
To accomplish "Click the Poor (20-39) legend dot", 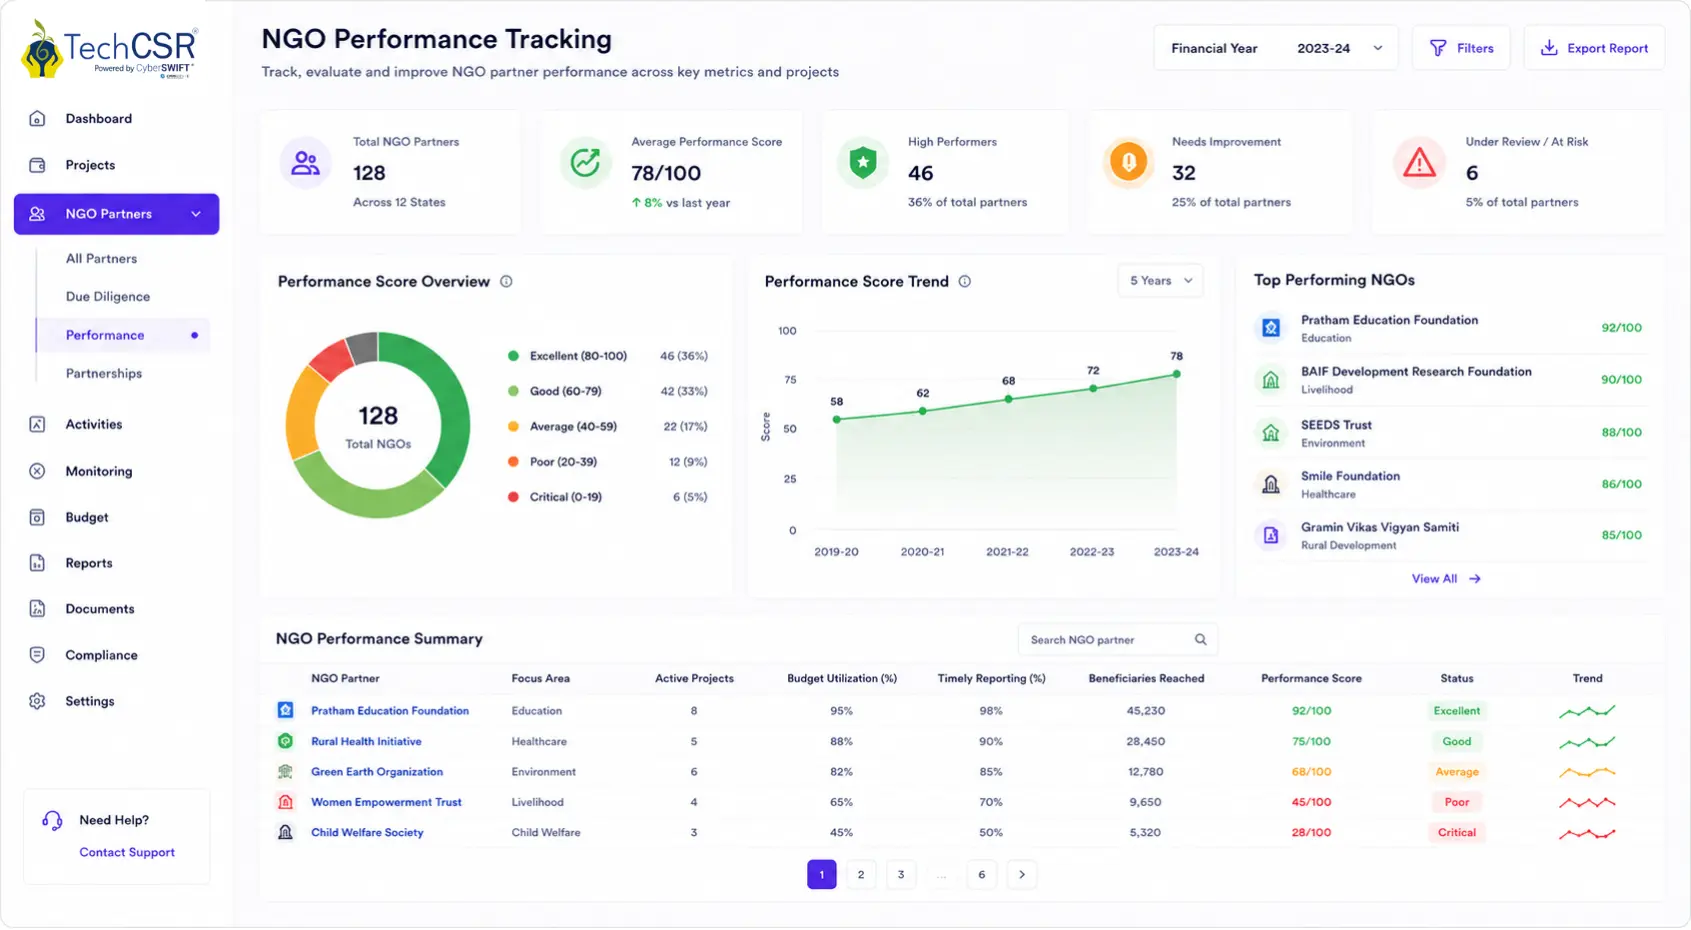I will (x=513, y=462).
